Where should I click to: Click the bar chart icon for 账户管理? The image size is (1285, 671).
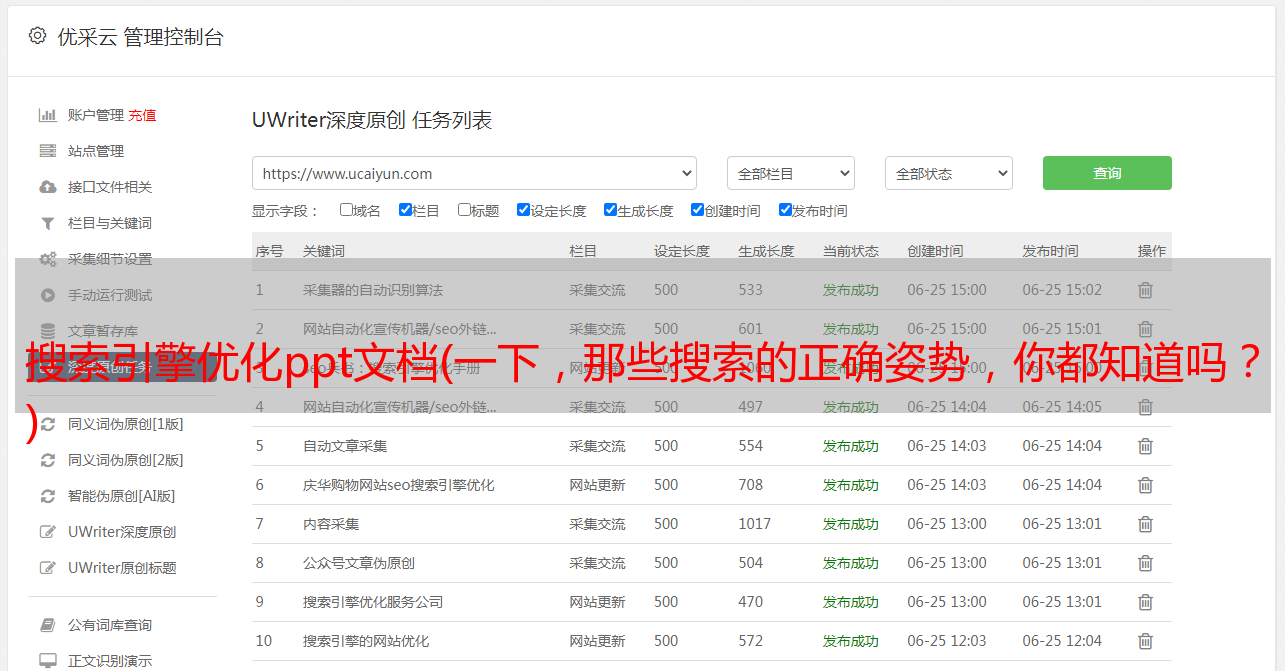point(47,115)
